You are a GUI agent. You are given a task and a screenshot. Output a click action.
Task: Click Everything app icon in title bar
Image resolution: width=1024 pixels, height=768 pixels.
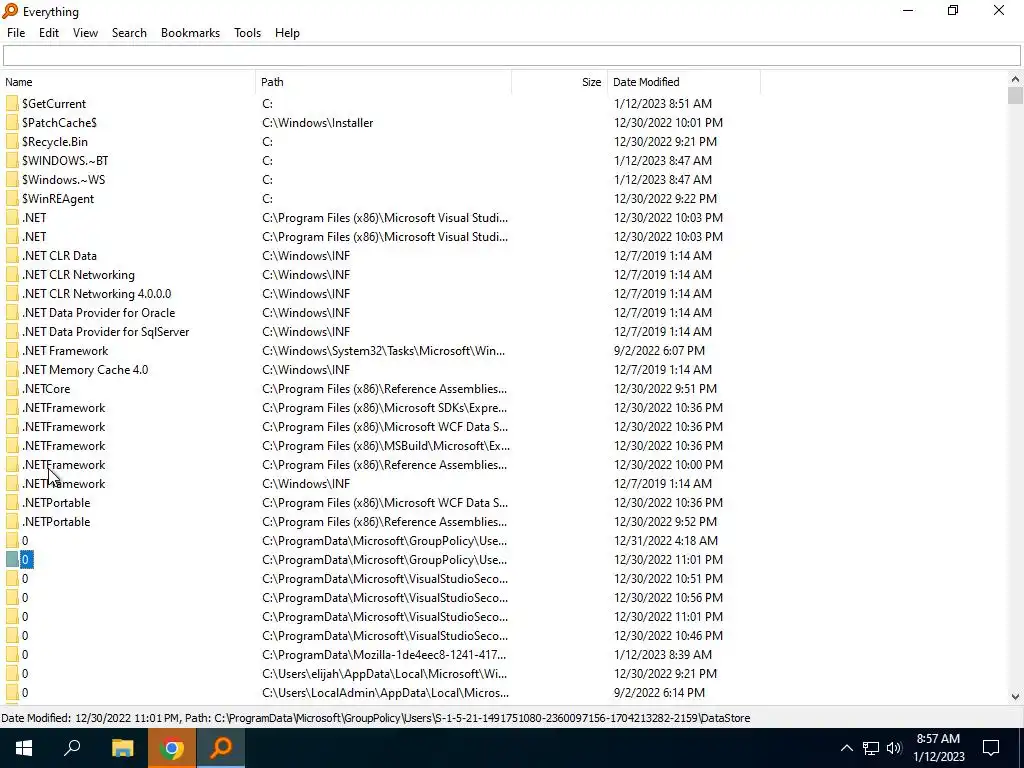pos(10,11)
